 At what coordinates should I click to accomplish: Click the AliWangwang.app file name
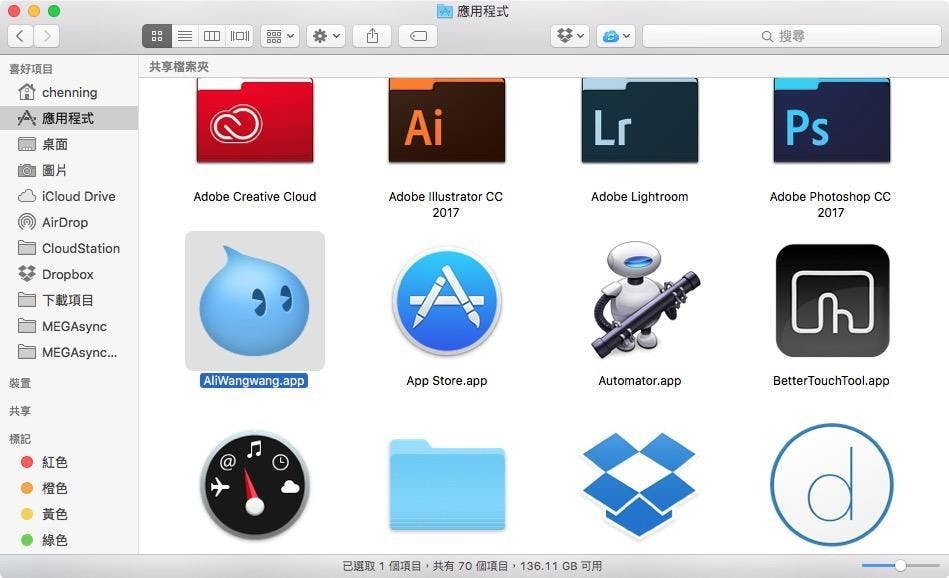pos(254,381)
